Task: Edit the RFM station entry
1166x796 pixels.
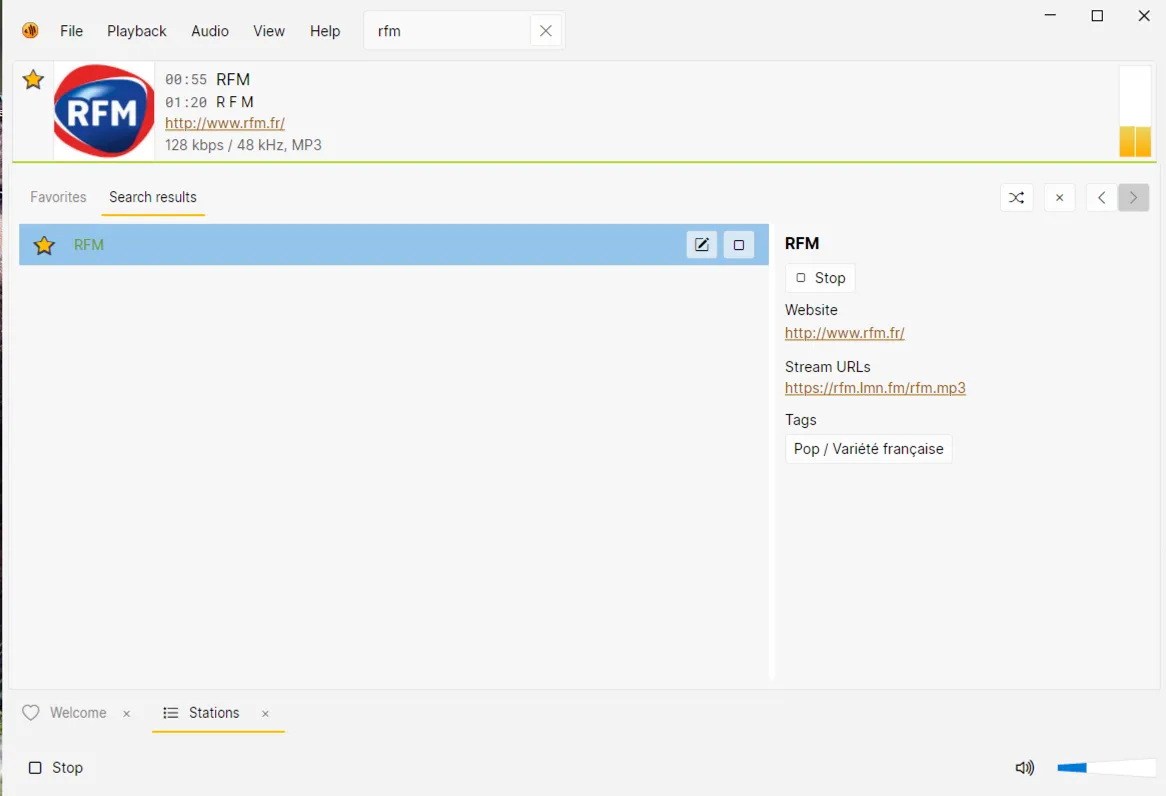Action: pyautogui.click(x=702, y=245)
